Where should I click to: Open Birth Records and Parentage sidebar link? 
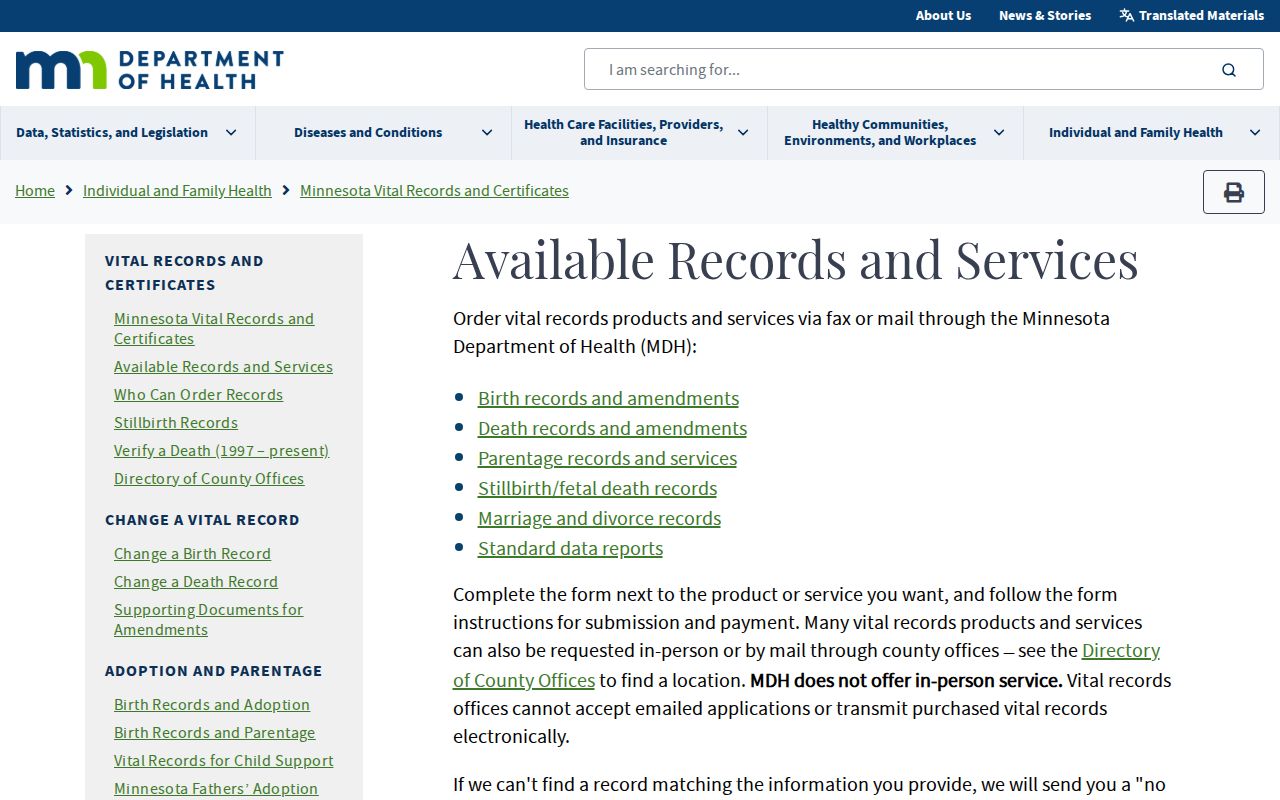pos(214,733)
